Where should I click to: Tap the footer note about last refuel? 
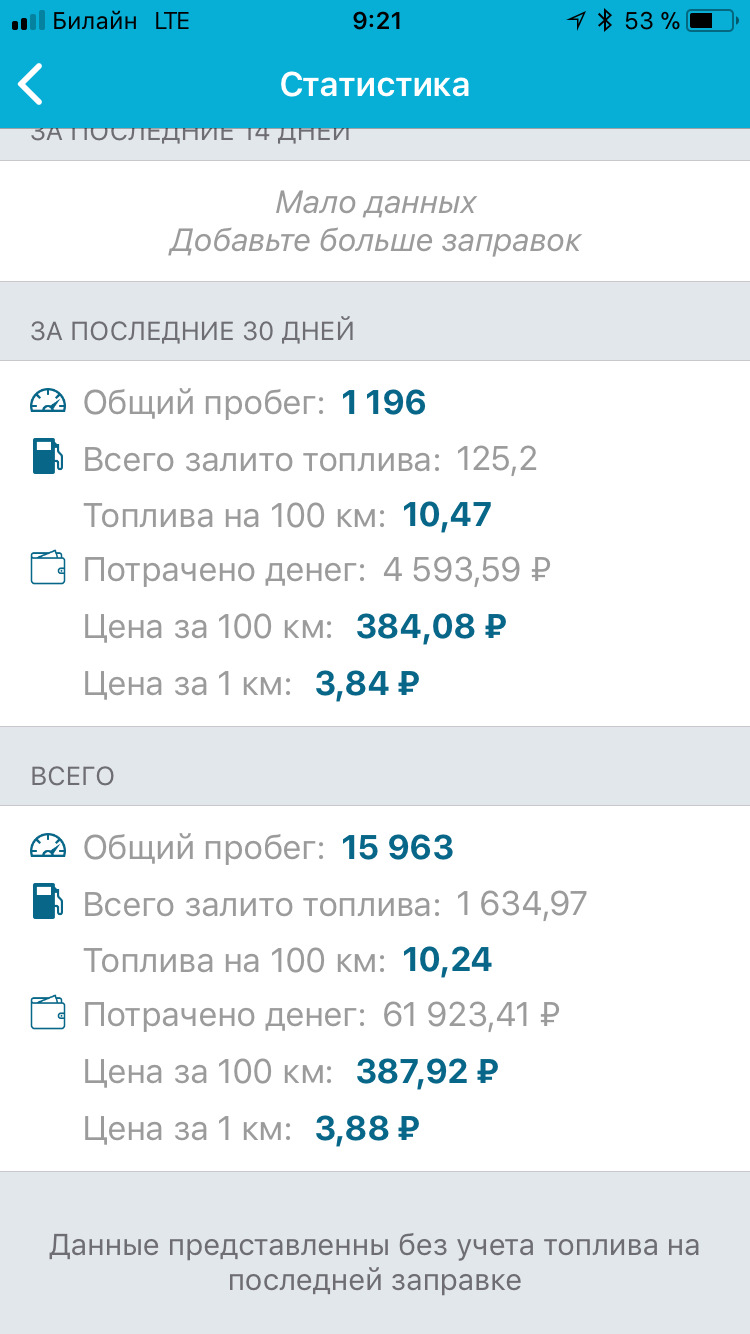tap(375, 1263)
